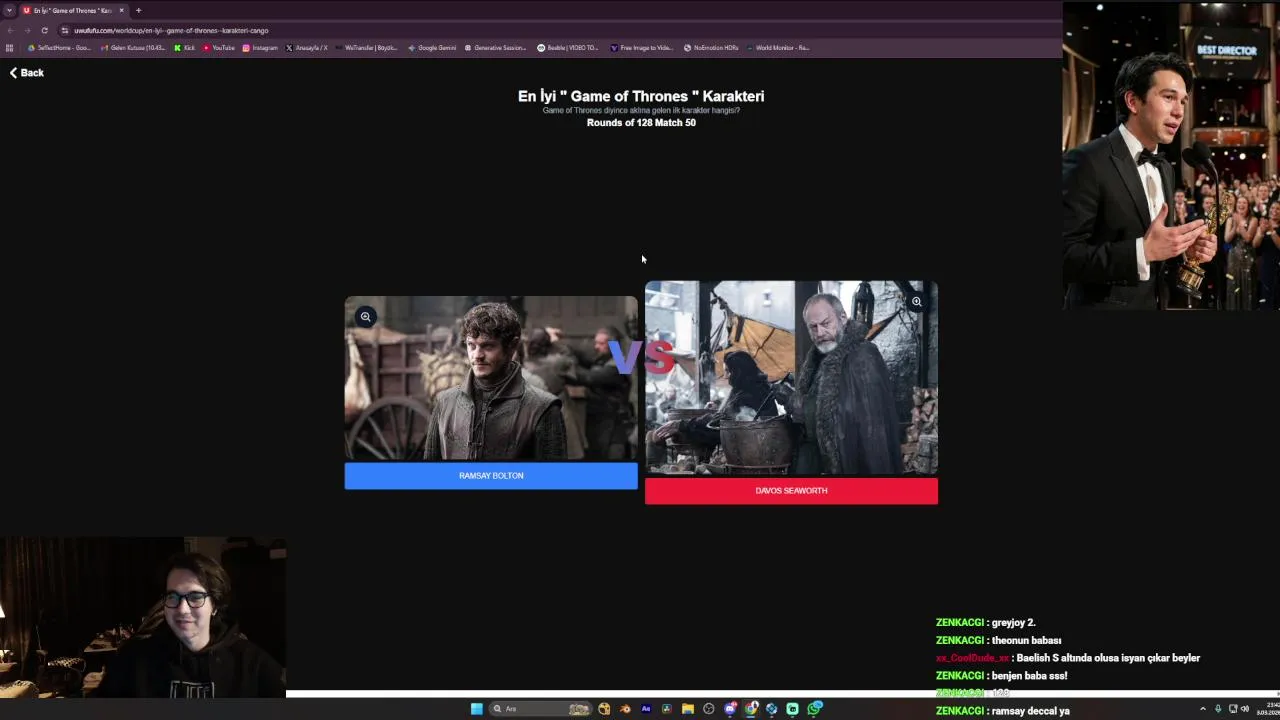
Task: Vote for DAVOS SEAWORTH red button
Action: pos(791,491)
